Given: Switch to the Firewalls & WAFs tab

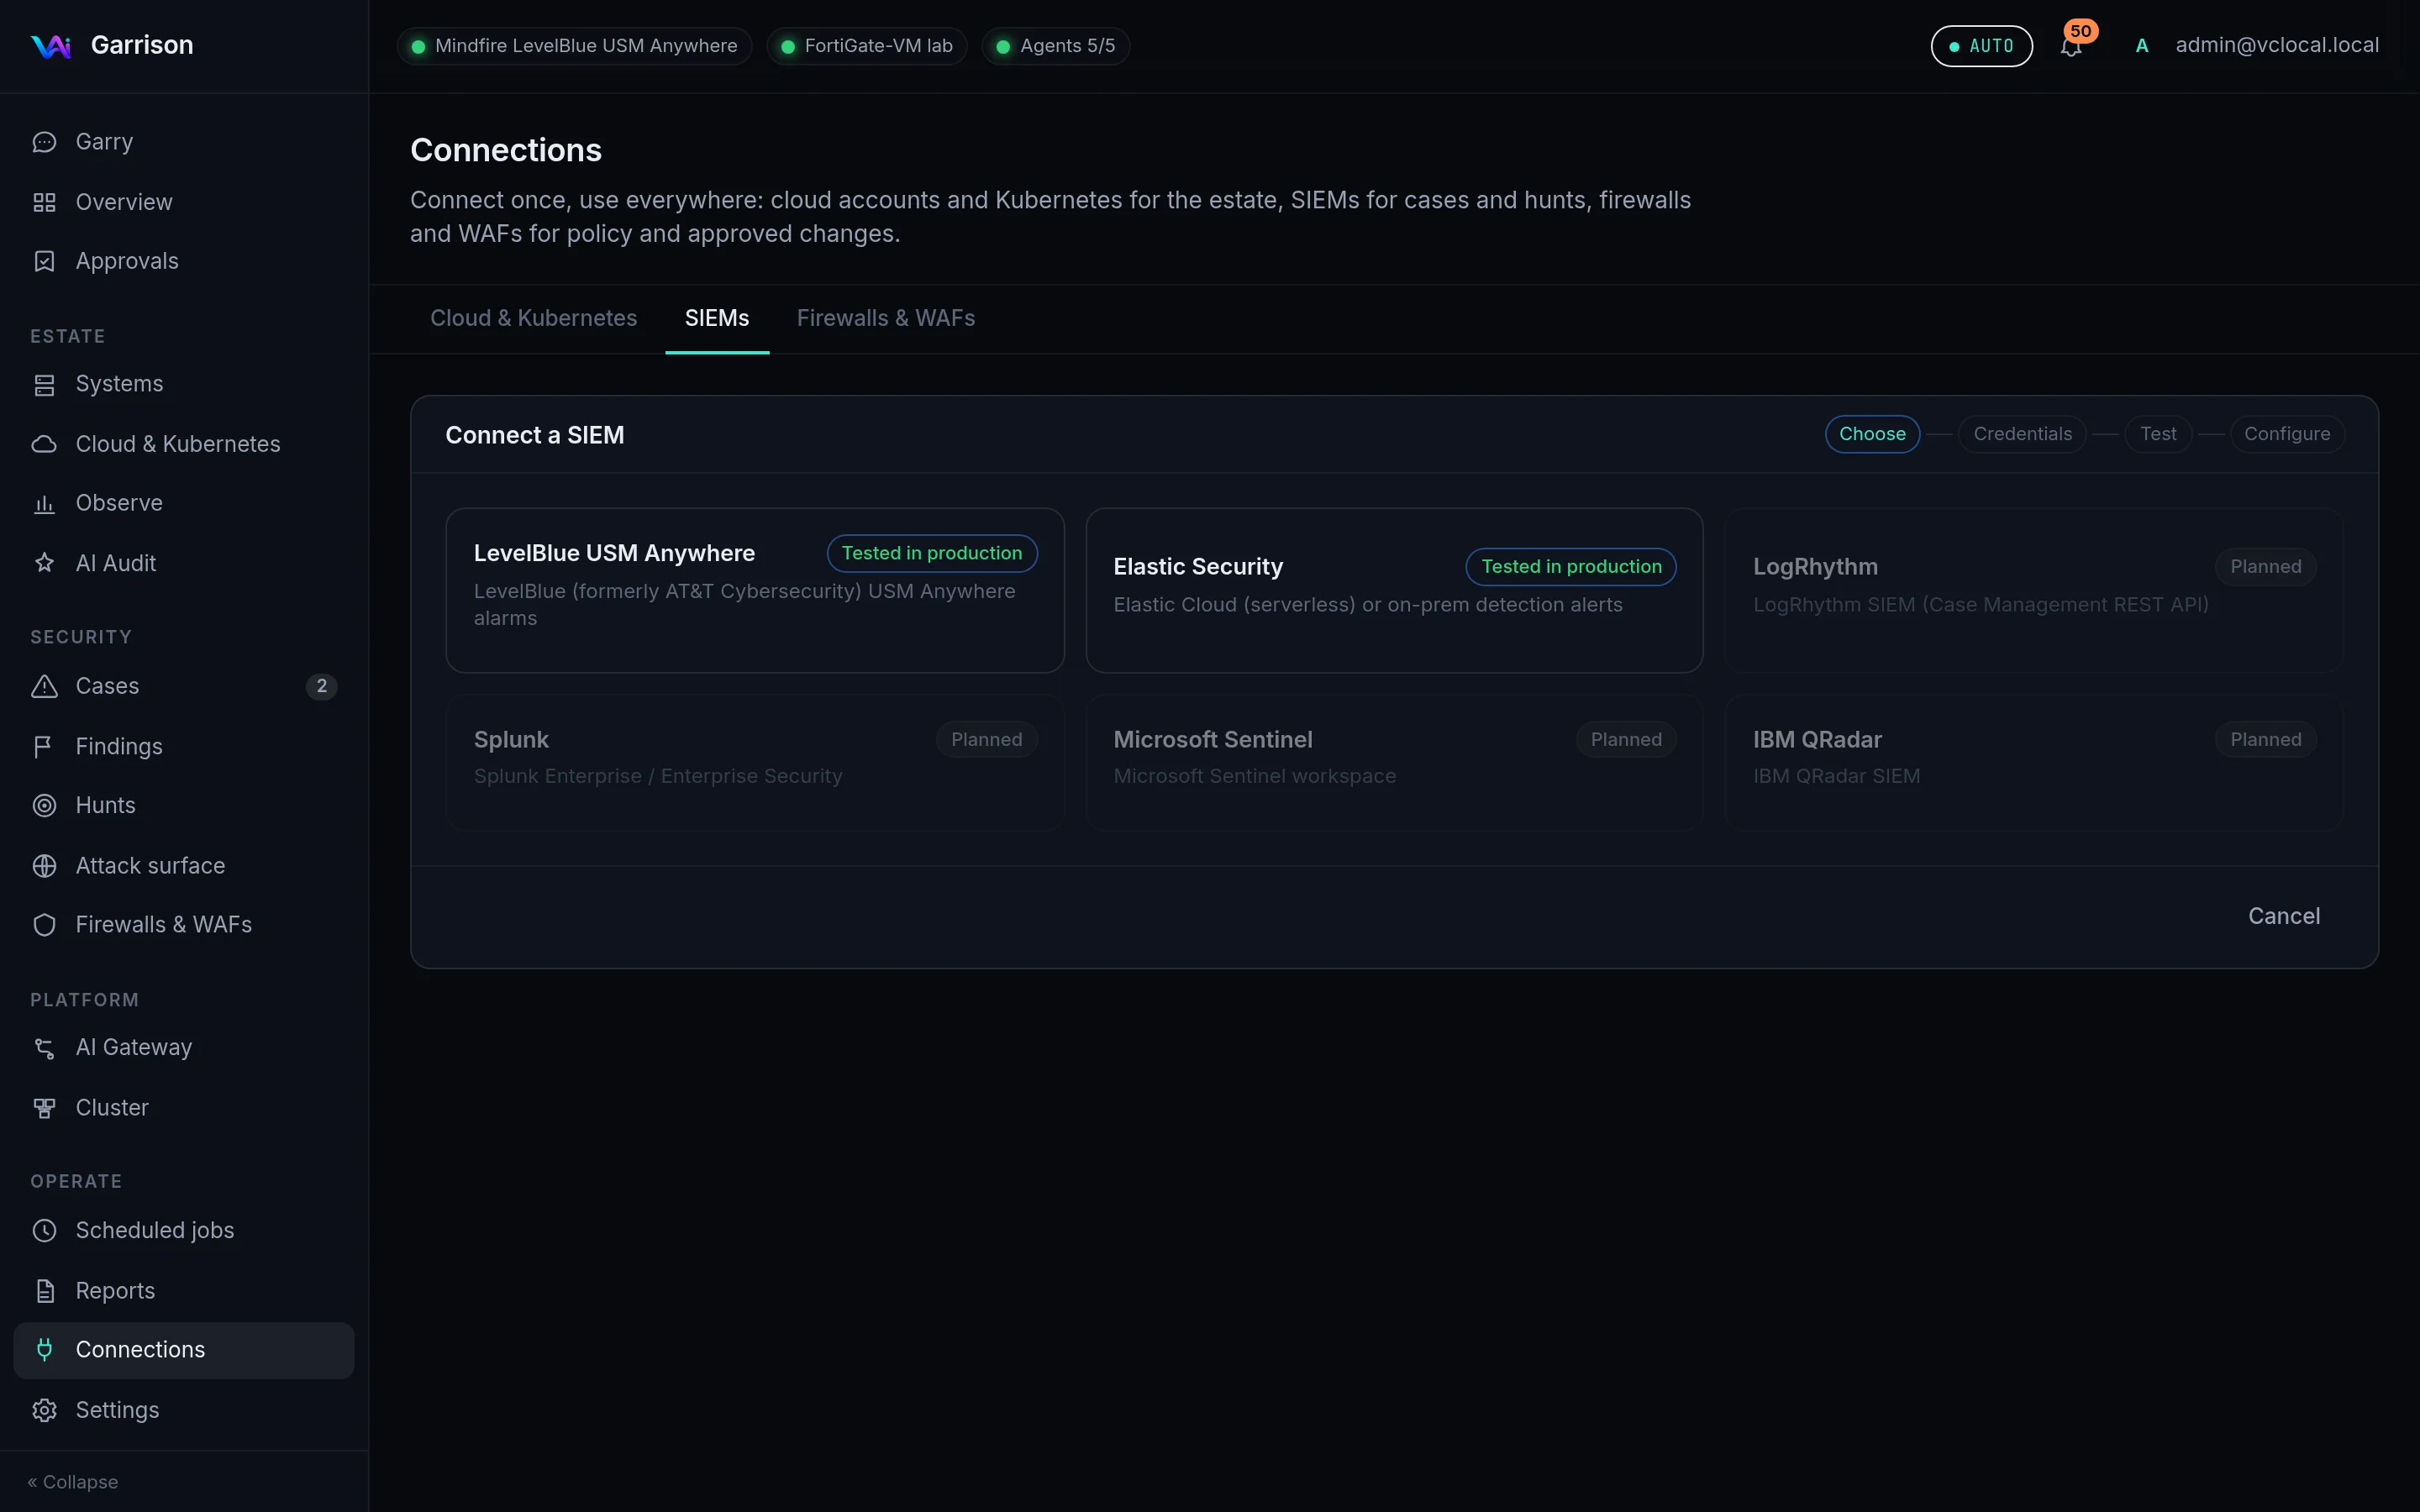Looking at the screenshot, I should [885, 318].
